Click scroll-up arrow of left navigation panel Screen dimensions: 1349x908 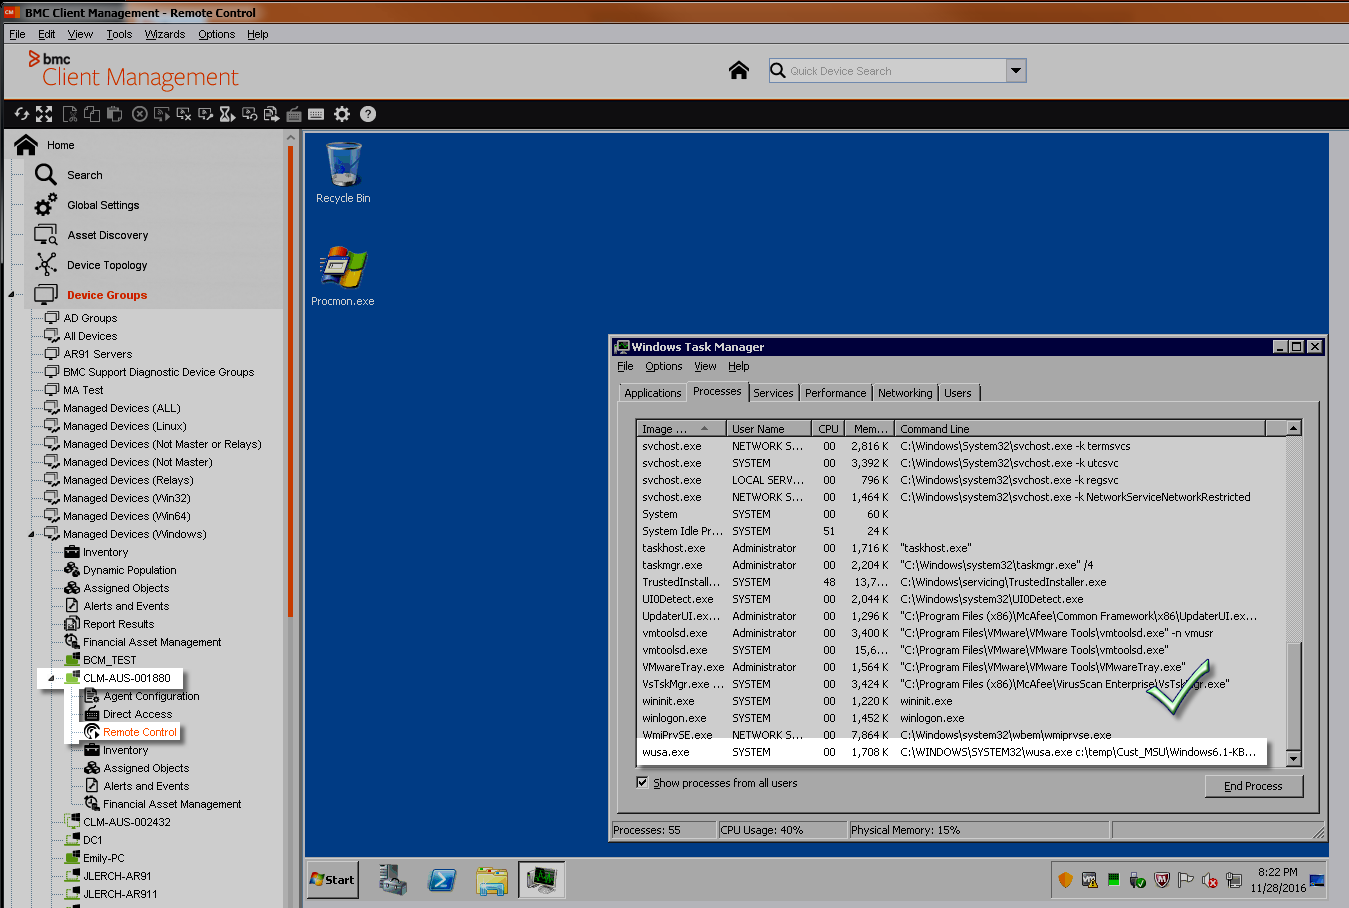(x=291, y=138)
